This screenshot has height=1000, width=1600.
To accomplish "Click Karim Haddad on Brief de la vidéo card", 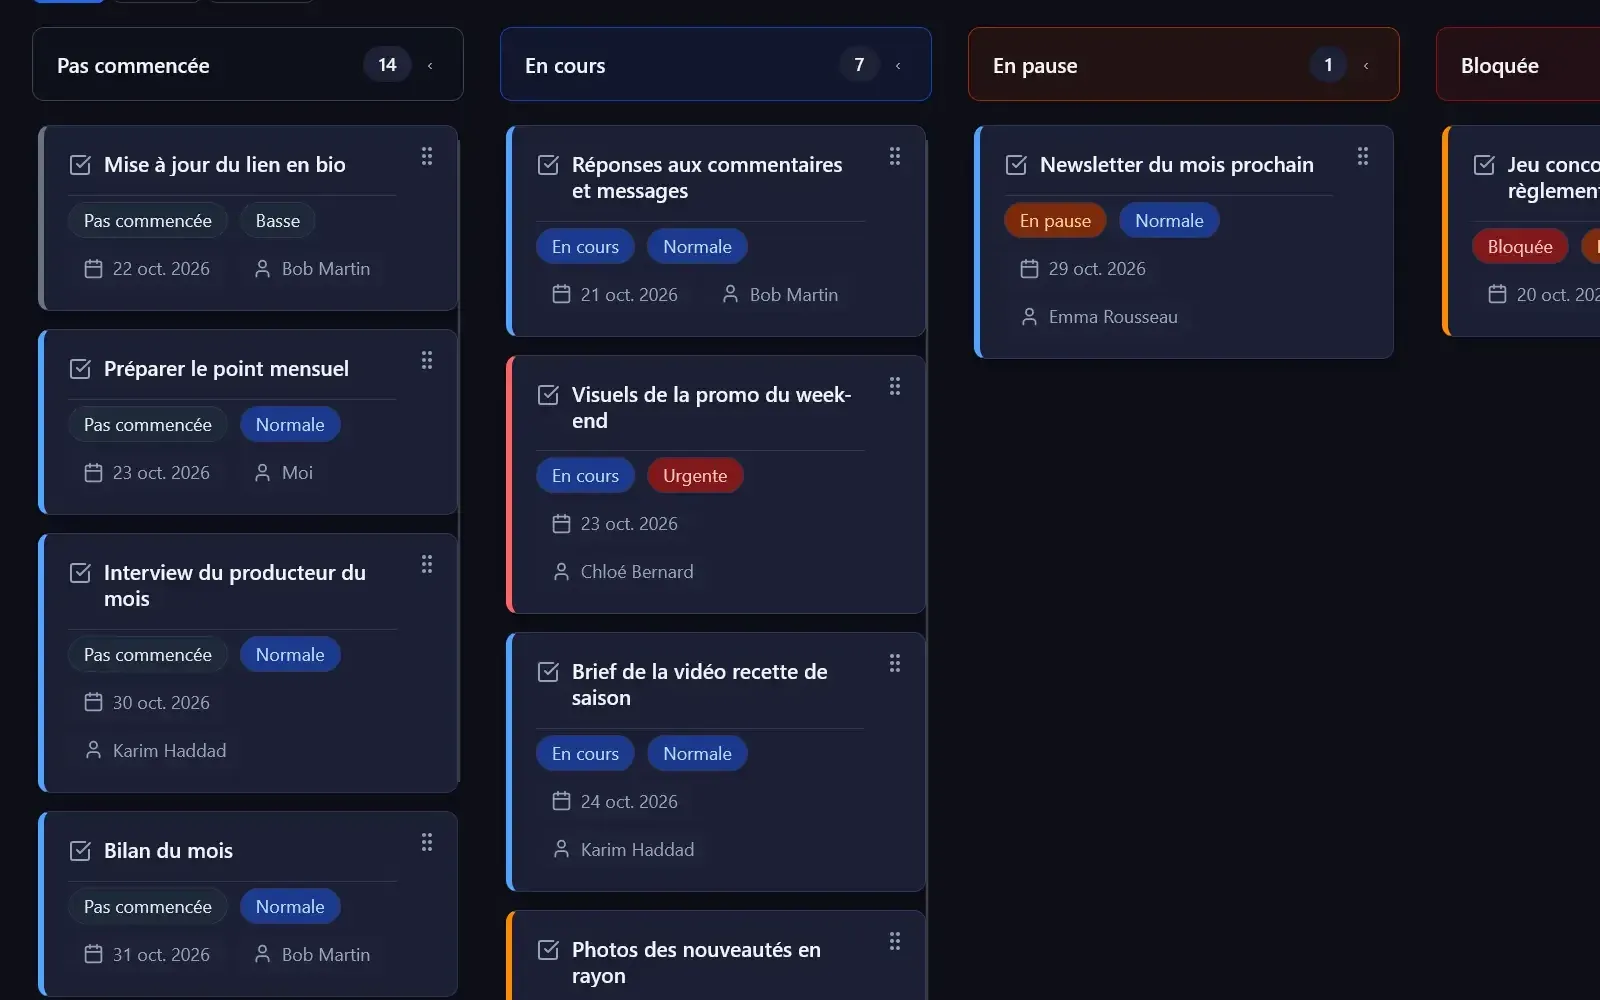I will [637, 850].
